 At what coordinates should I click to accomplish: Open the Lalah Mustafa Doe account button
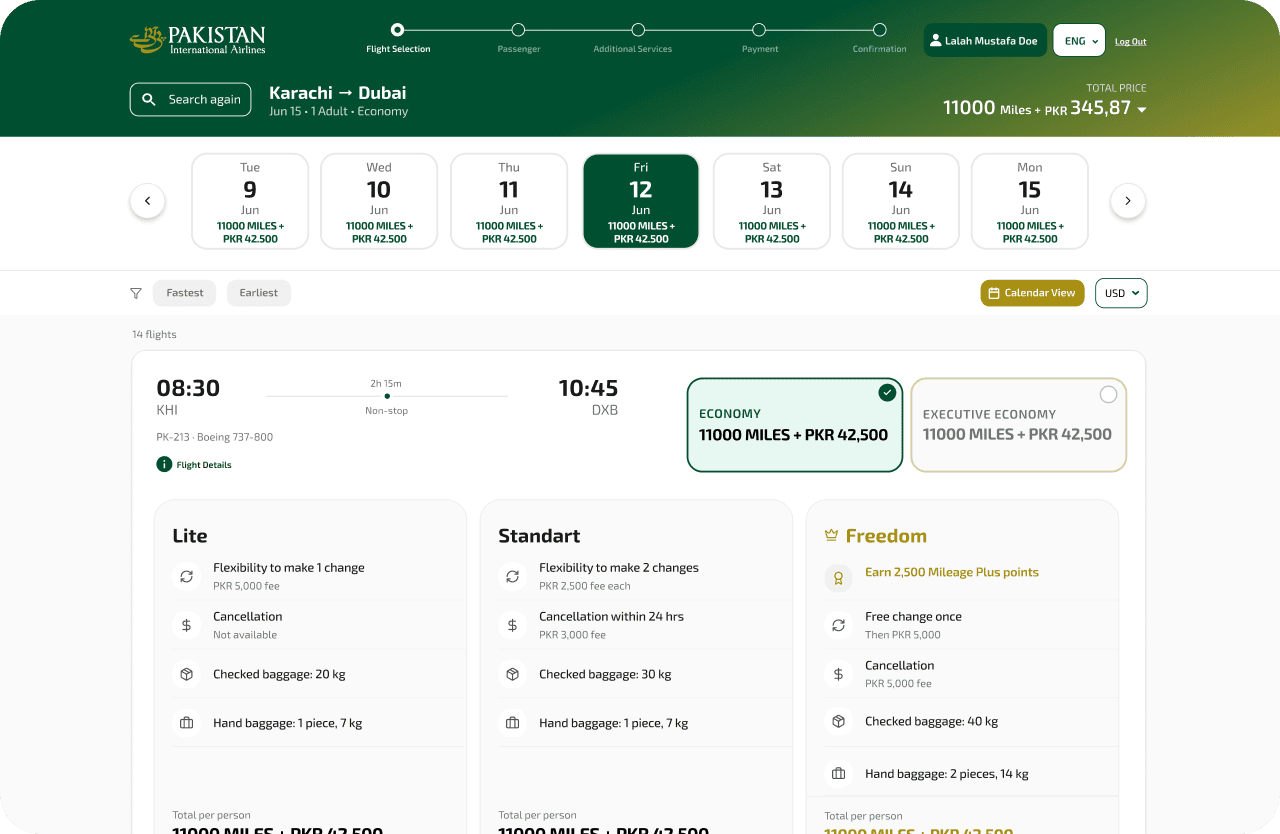click(x=985, y=41)
